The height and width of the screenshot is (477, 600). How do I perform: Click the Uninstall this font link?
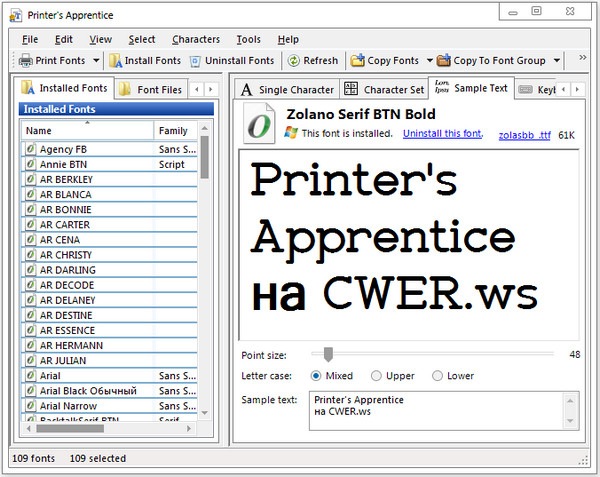443,133
